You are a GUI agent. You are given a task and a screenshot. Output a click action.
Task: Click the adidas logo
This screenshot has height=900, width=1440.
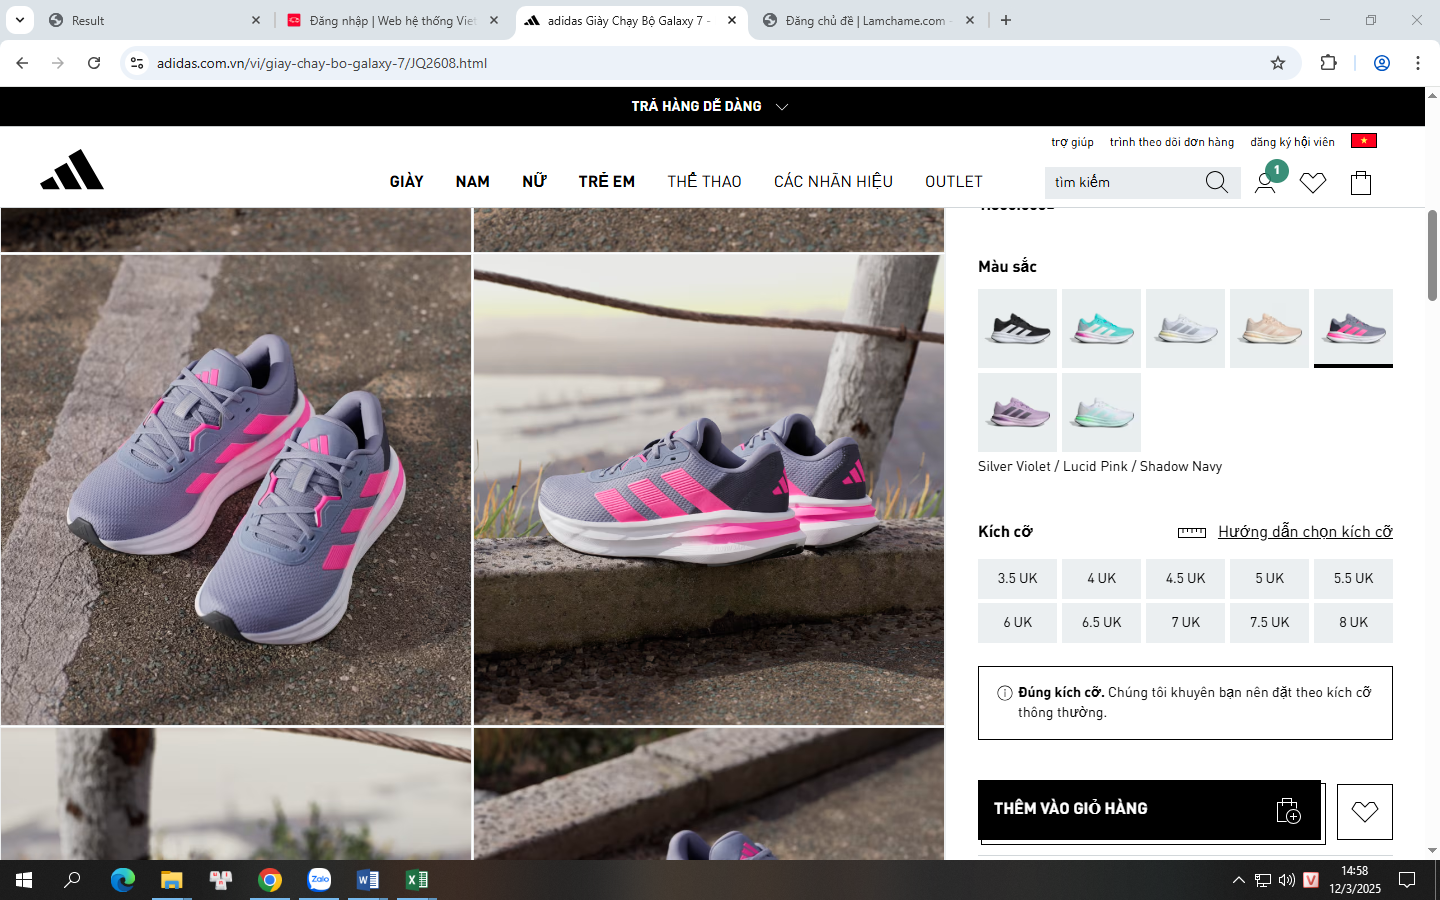tap(72, 170)
